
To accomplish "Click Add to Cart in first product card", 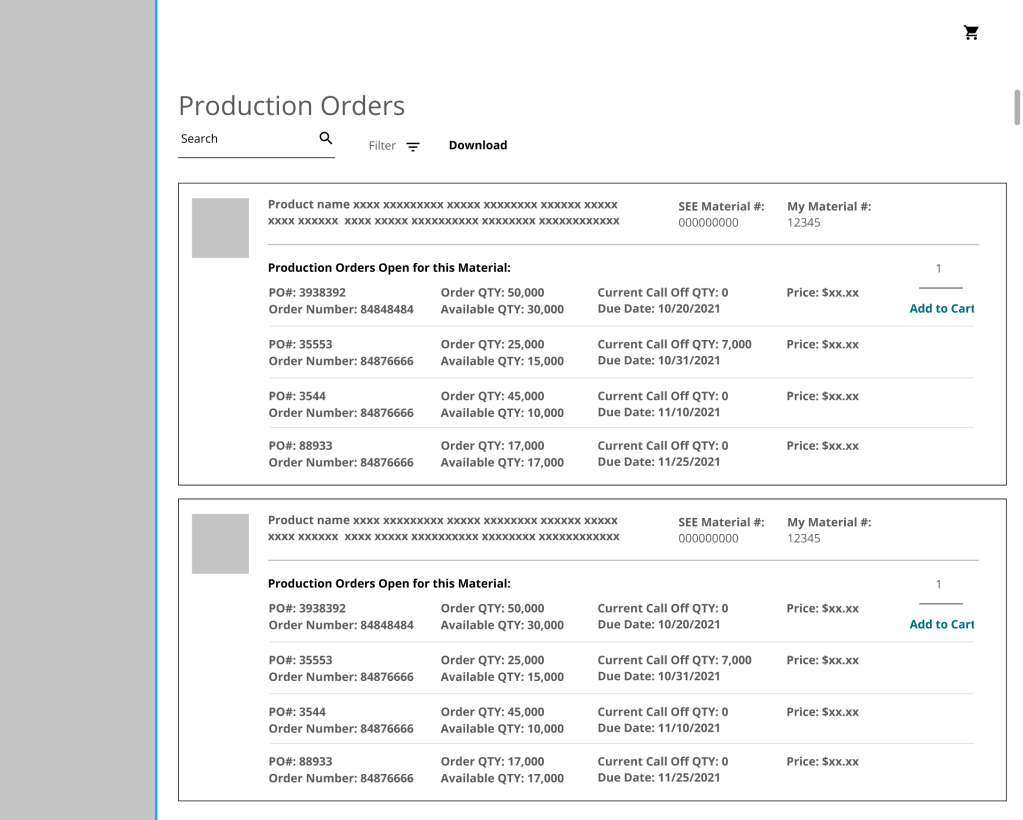I will point(941,309).
